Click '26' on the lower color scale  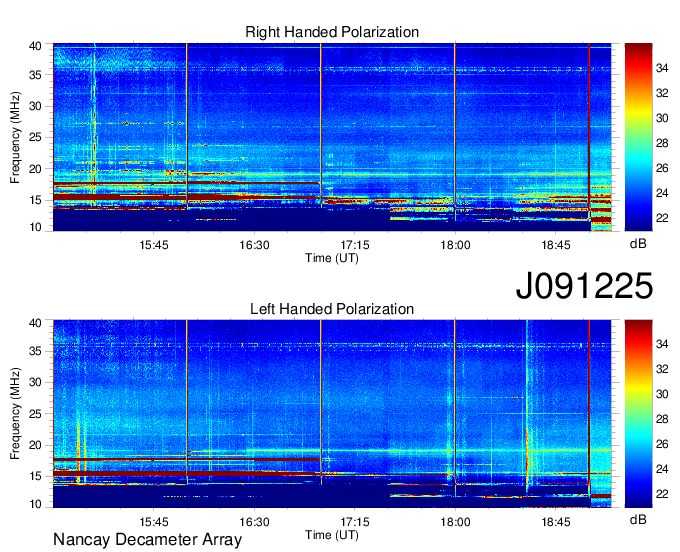662,444
